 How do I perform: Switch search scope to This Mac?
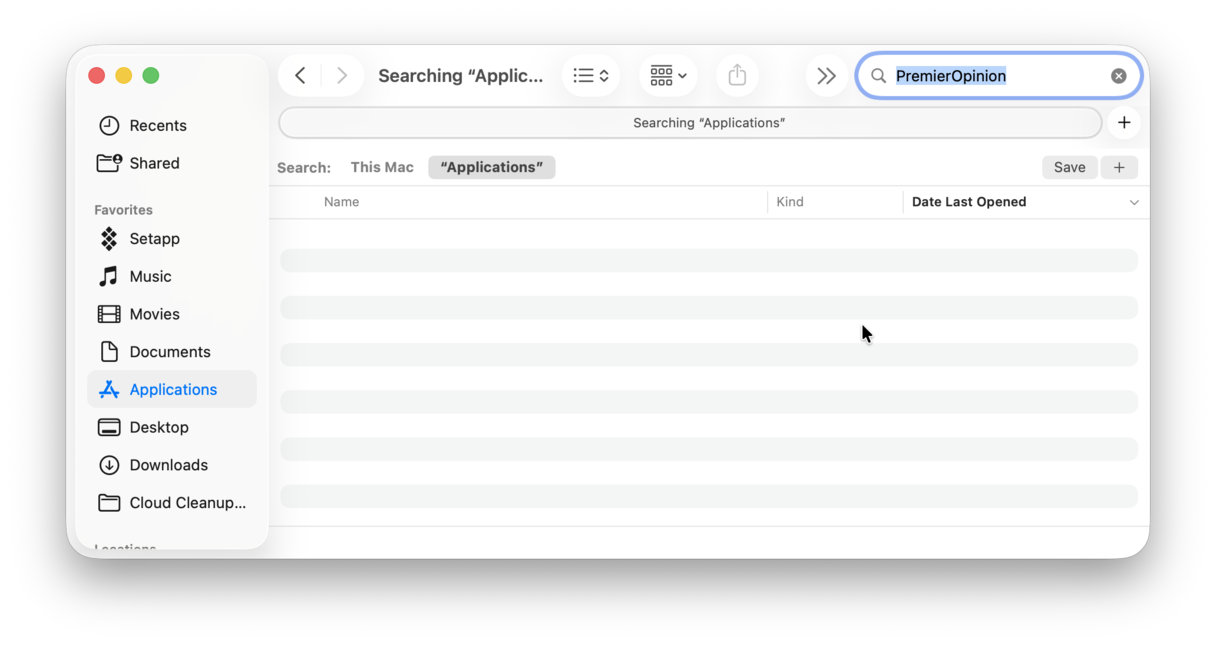pyautogui.click(x=382, y=167)
